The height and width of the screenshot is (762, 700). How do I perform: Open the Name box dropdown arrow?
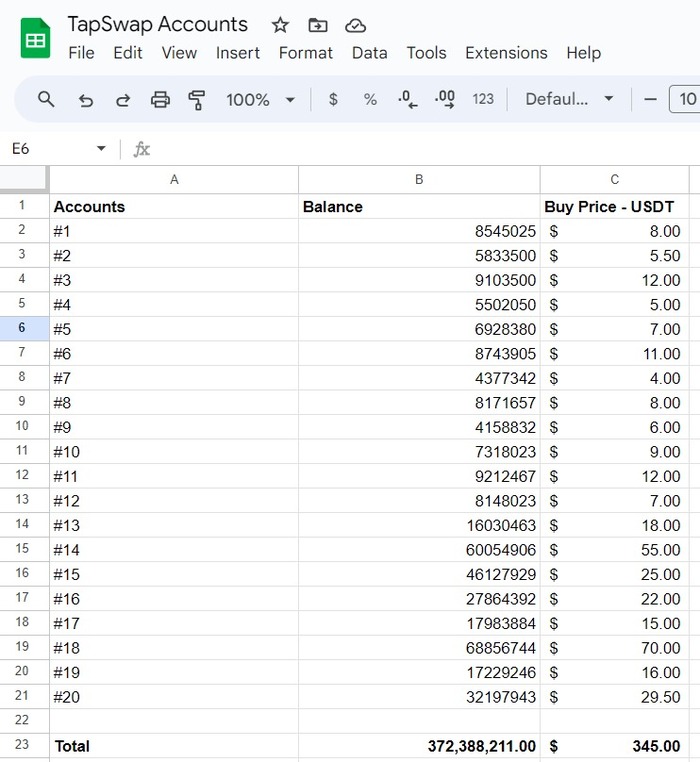pos(101,149)
